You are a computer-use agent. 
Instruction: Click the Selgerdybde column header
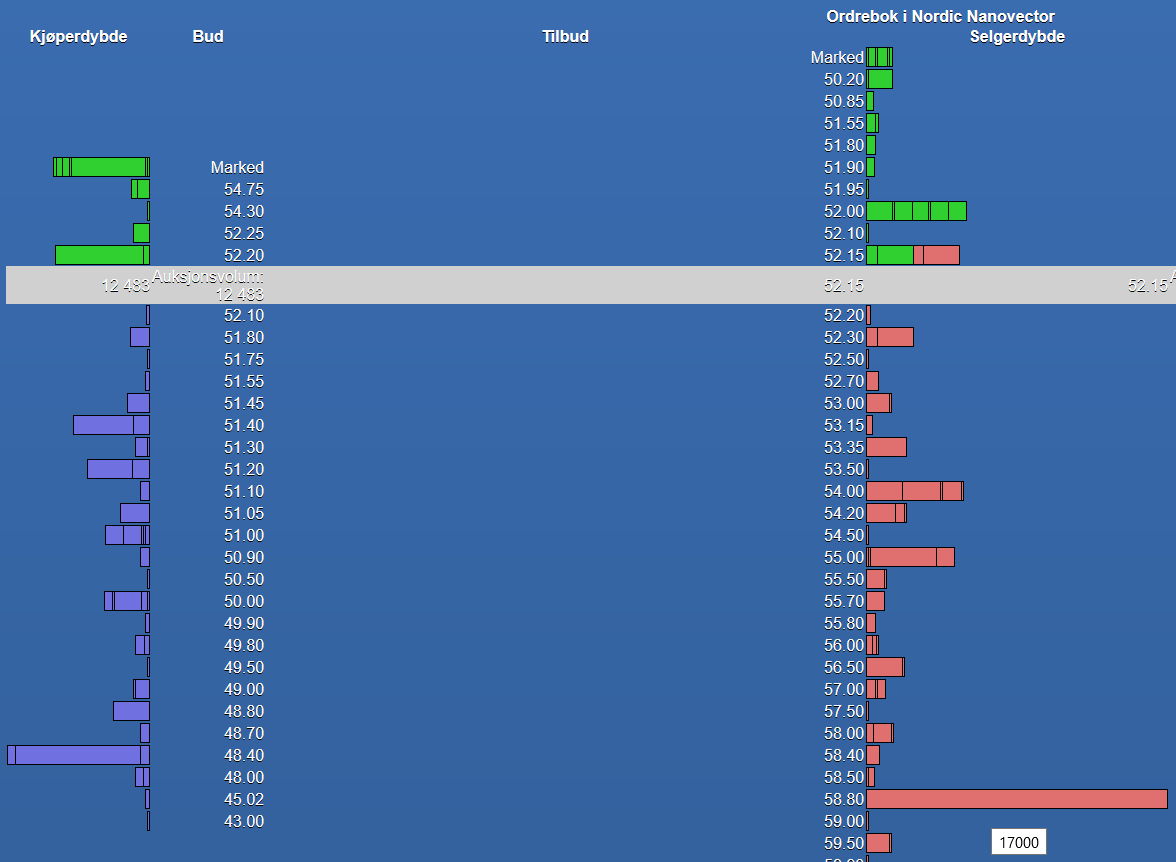point(1017,37)
